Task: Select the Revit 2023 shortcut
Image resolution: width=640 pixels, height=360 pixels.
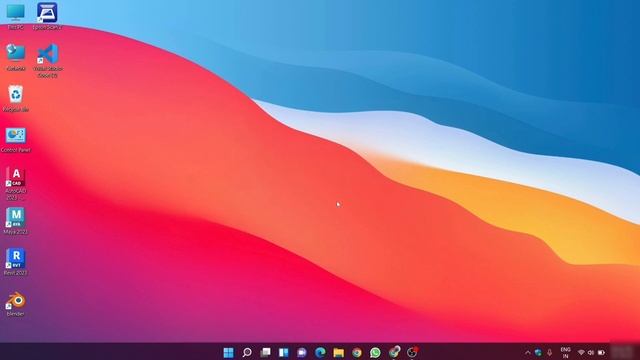Action: pos(16,262)
